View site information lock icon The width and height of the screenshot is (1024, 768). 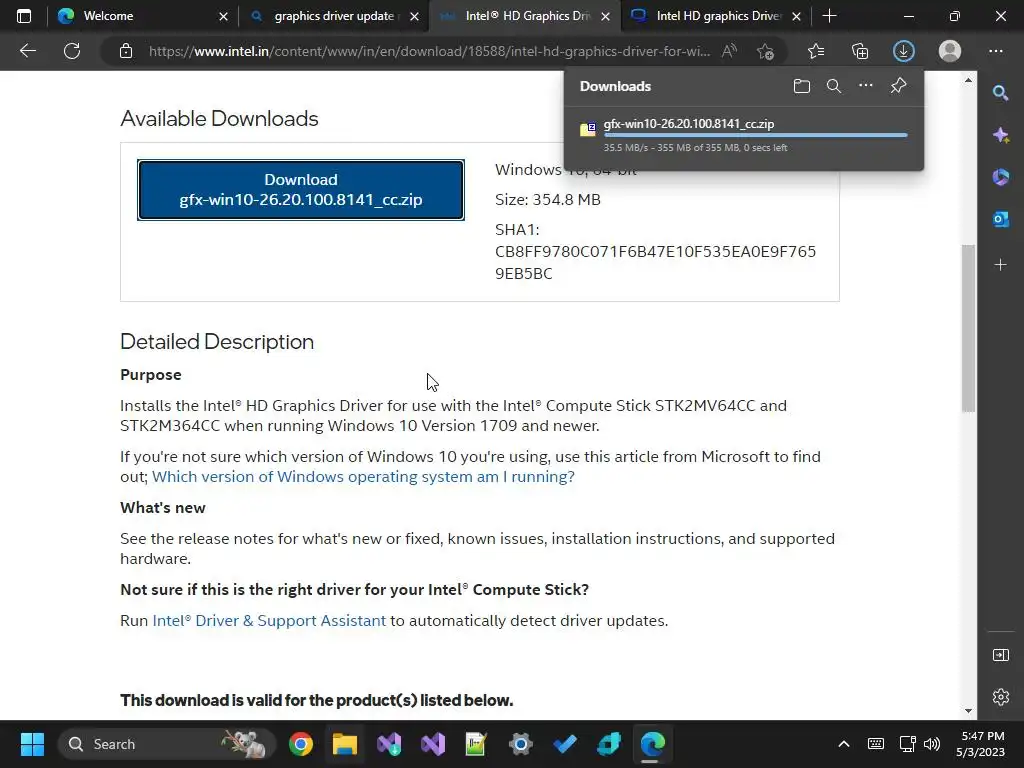(126, 51)
